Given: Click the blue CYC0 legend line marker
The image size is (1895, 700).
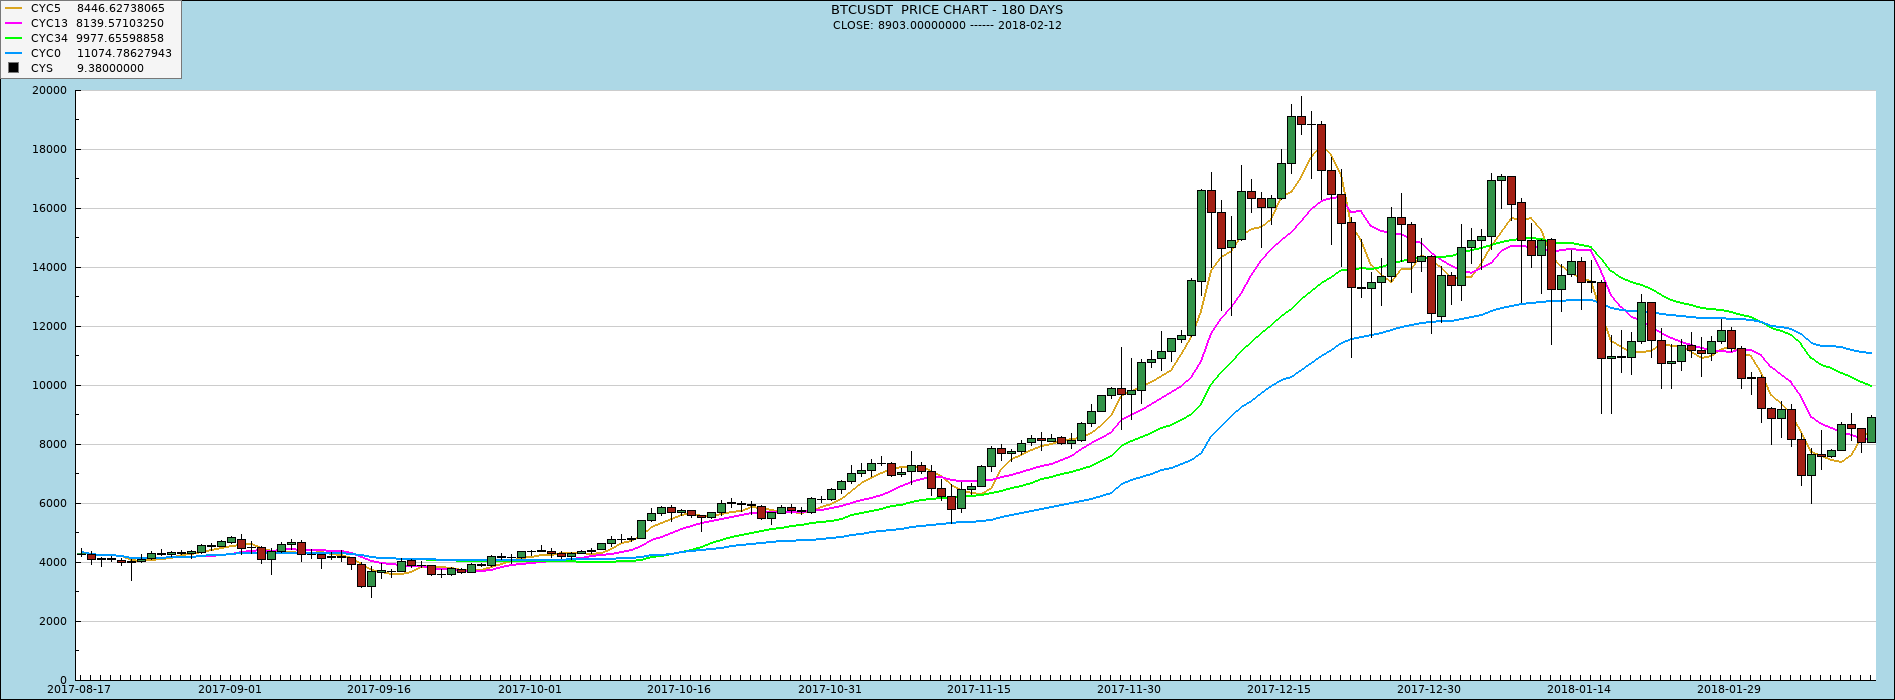Looking at the screenshot, I should [x=13, y=53].
